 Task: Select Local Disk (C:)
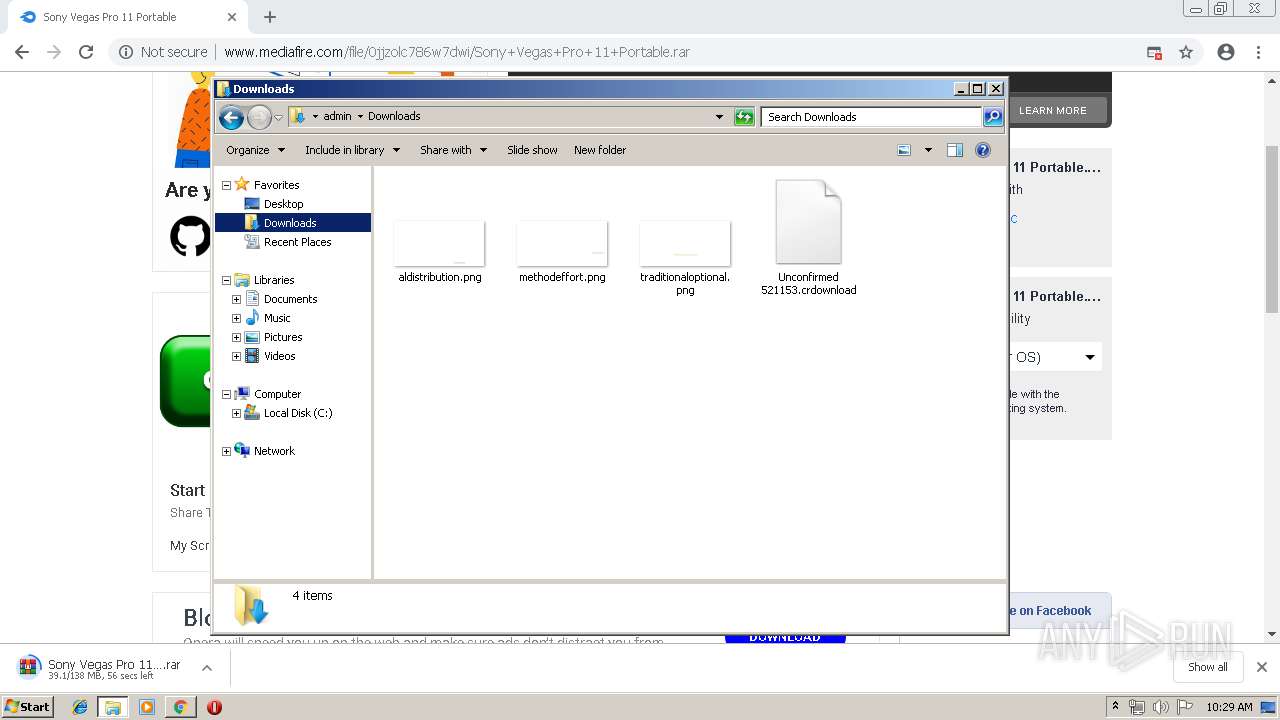click(297, 413)
